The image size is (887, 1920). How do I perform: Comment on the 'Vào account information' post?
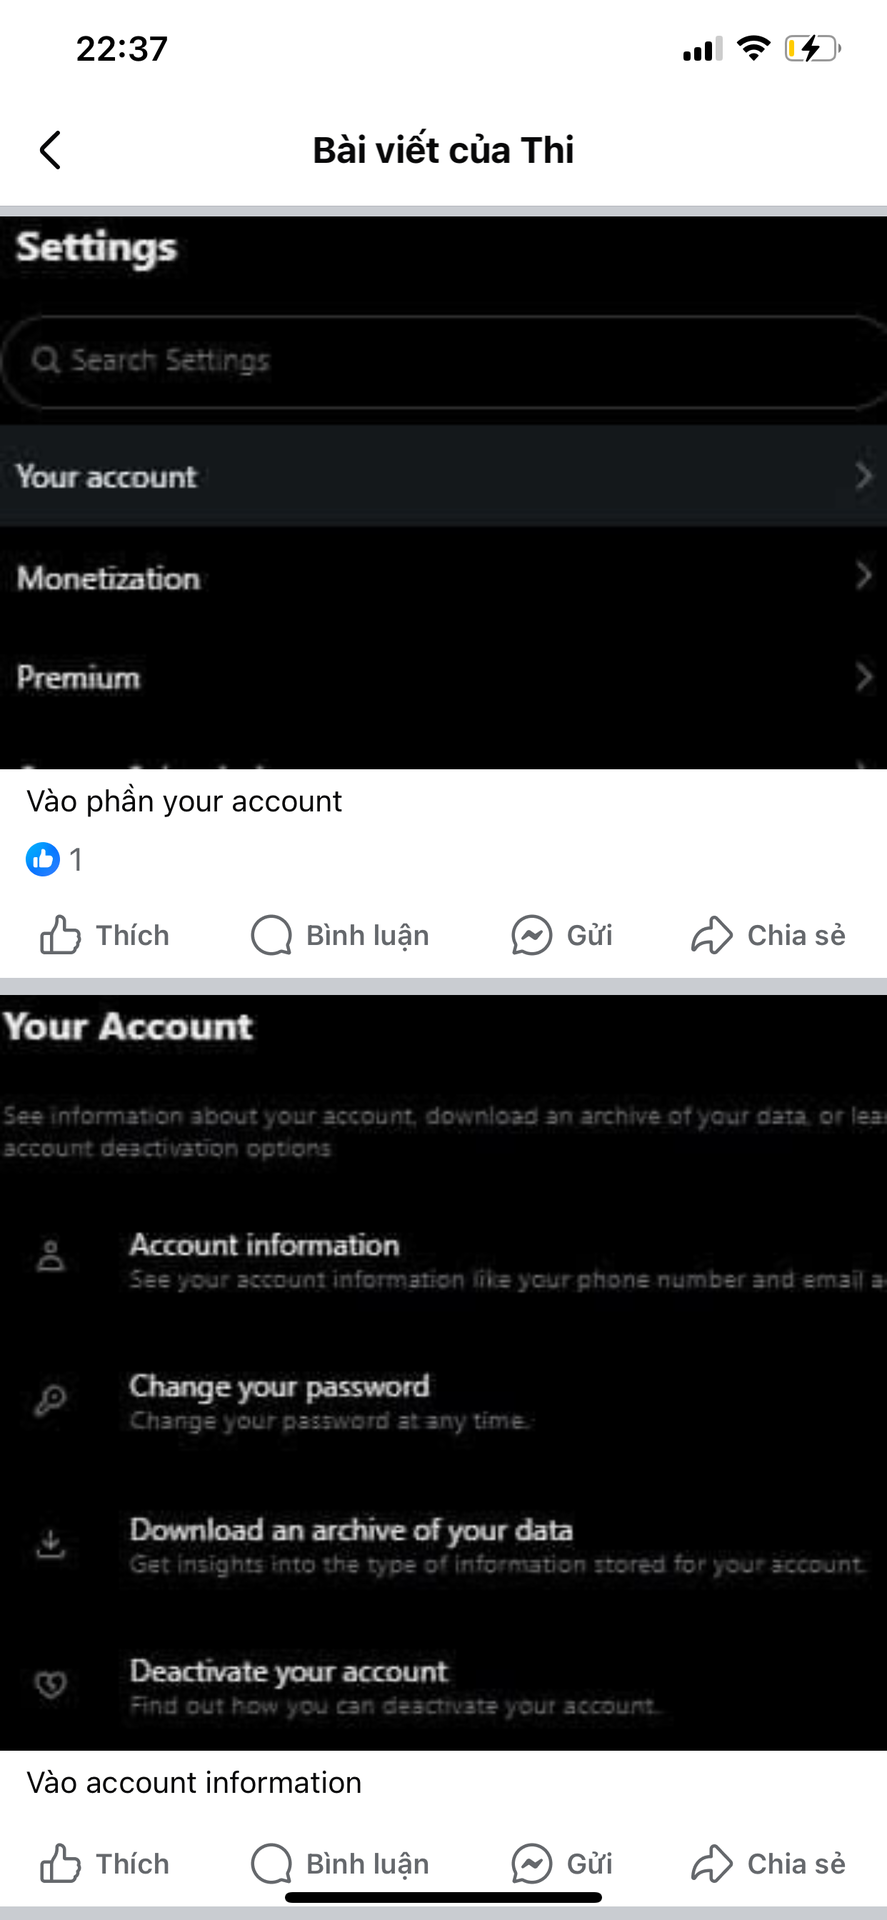pos(340,1864)
